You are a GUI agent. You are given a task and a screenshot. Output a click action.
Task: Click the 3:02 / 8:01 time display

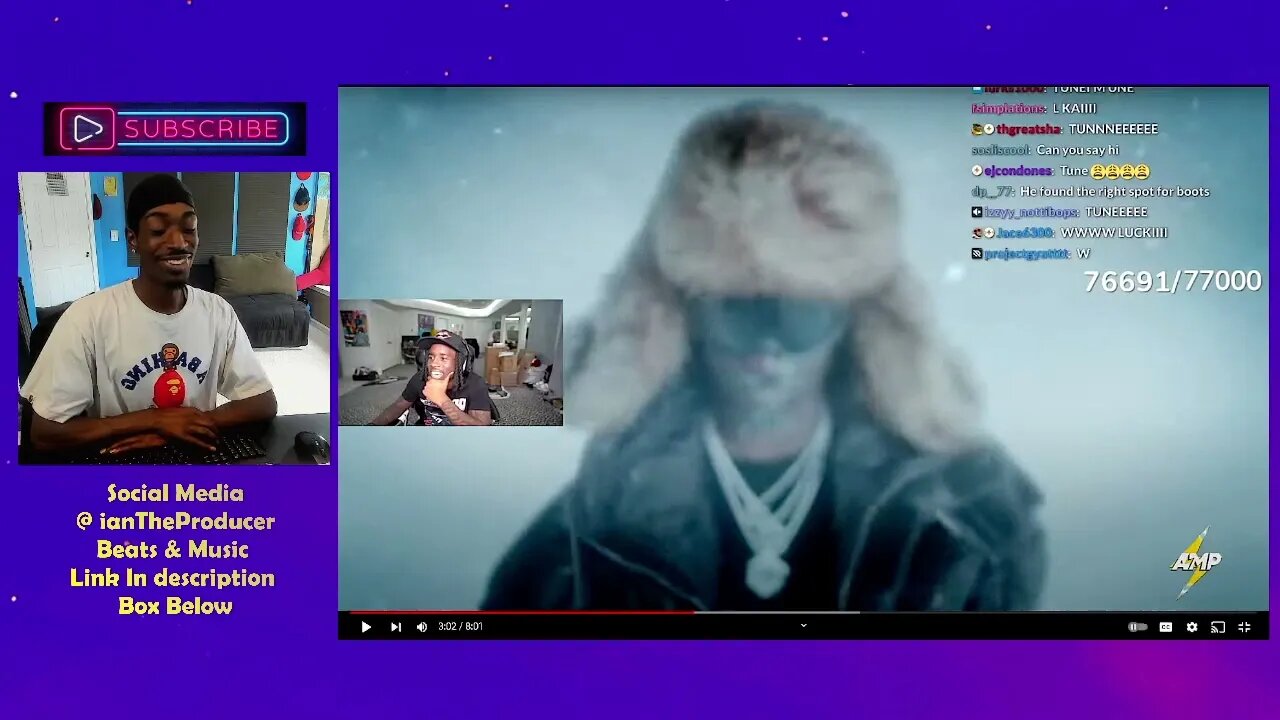point(460,627)
